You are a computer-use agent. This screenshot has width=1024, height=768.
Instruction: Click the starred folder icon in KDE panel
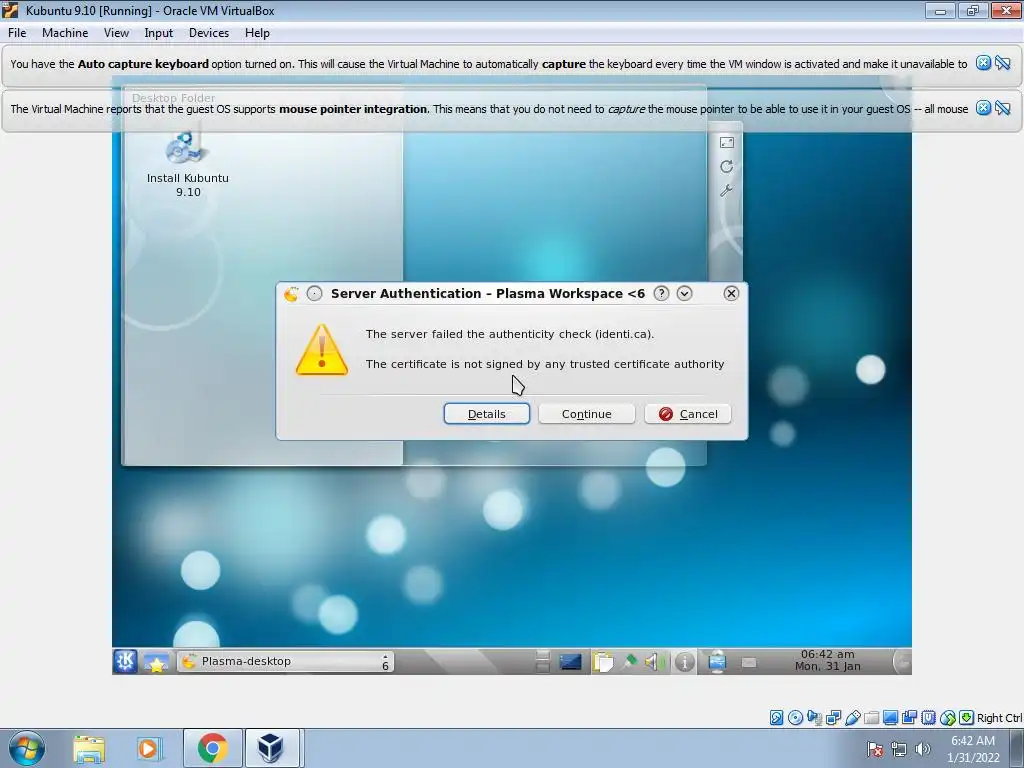(x=156, y=662)
